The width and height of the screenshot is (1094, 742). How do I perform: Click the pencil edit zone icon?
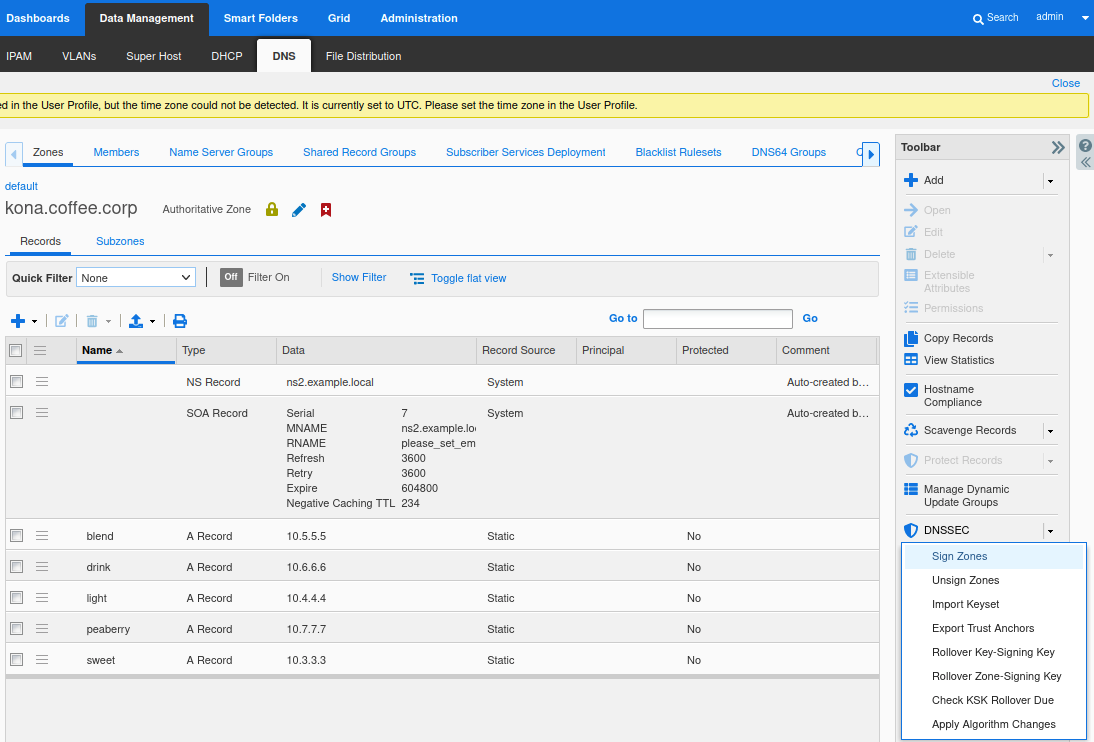[298, 210]
